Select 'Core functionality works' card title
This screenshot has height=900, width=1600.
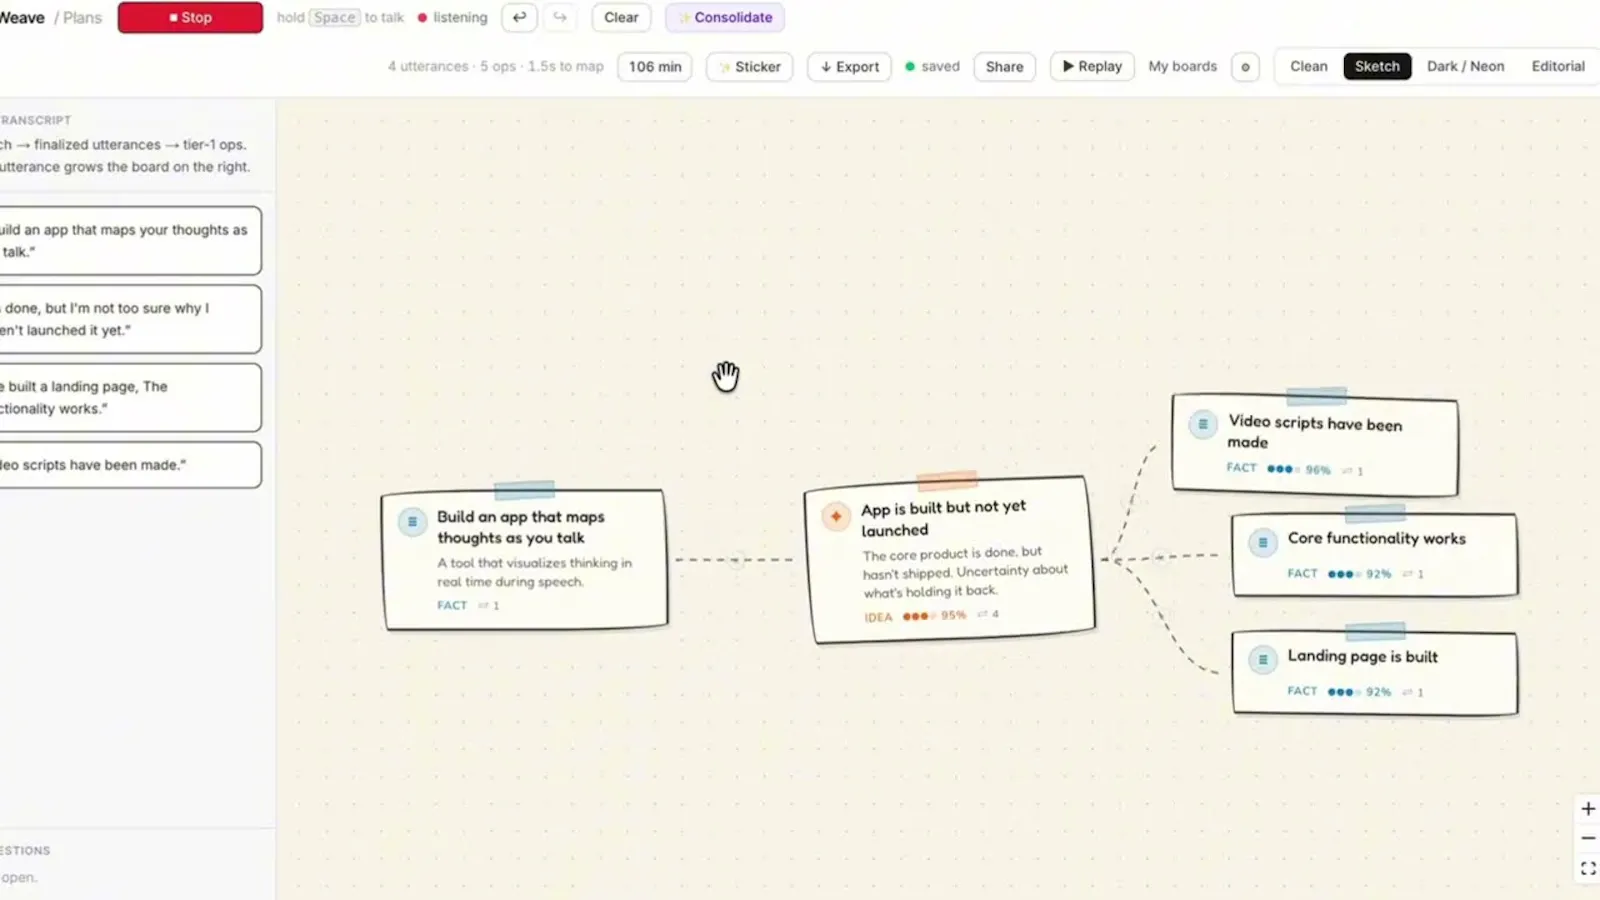point(1376,538)
